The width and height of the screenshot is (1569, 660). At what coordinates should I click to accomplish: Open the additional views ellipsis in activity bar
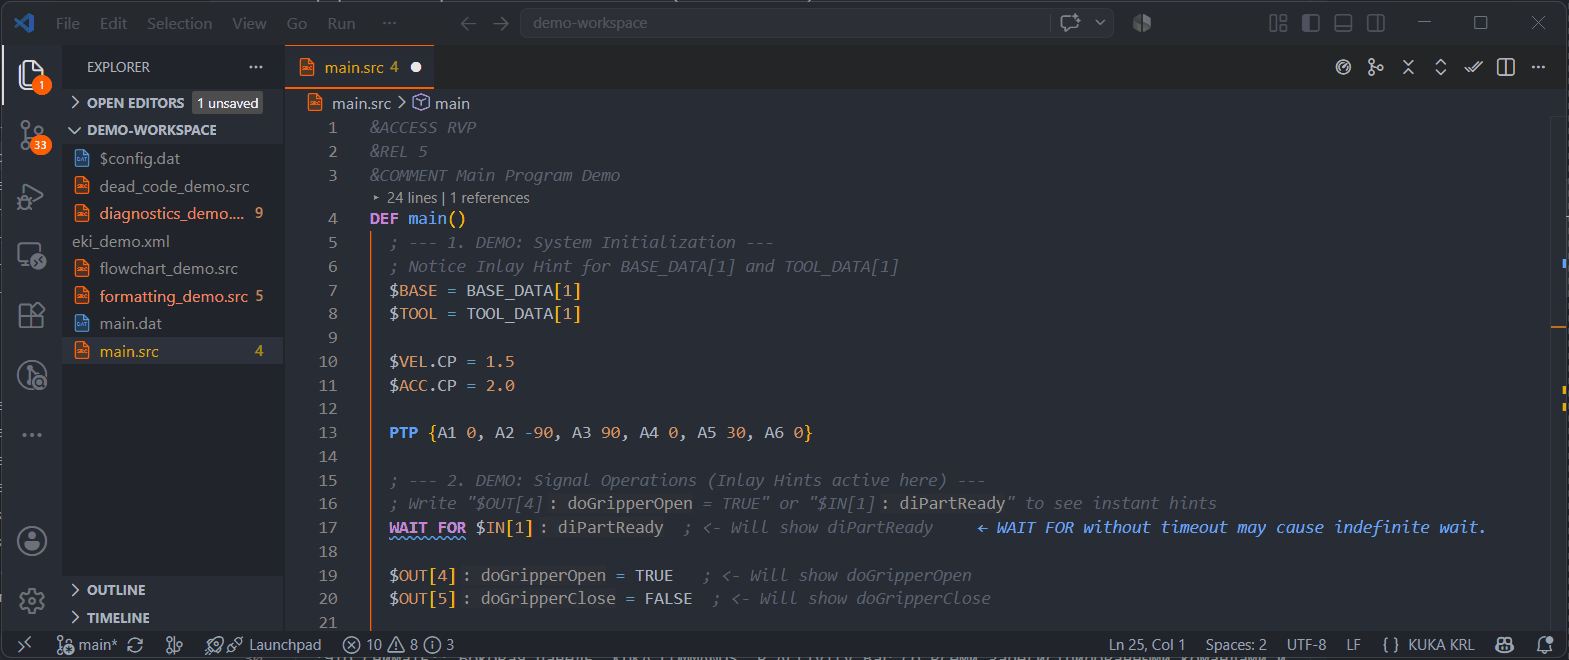(31, 435)
